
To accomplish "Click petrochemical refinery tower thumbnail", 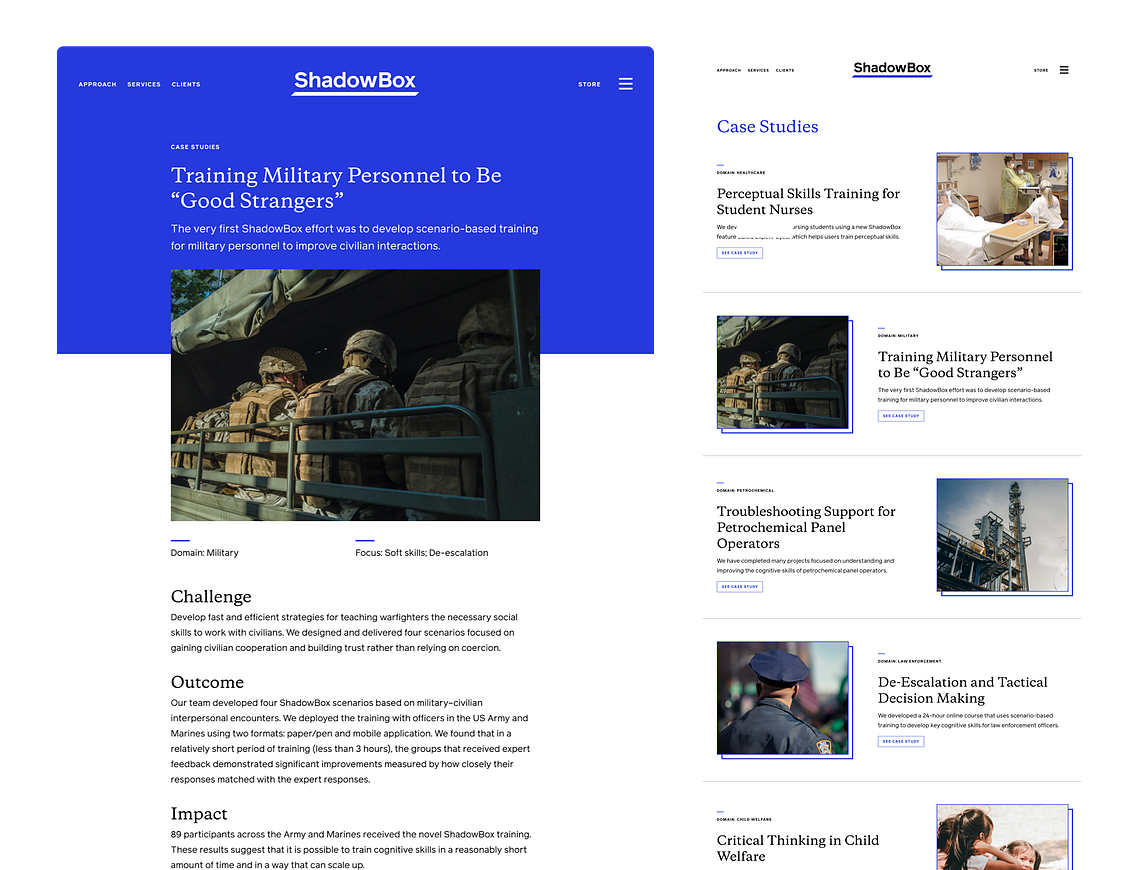I will [1002, 534].
